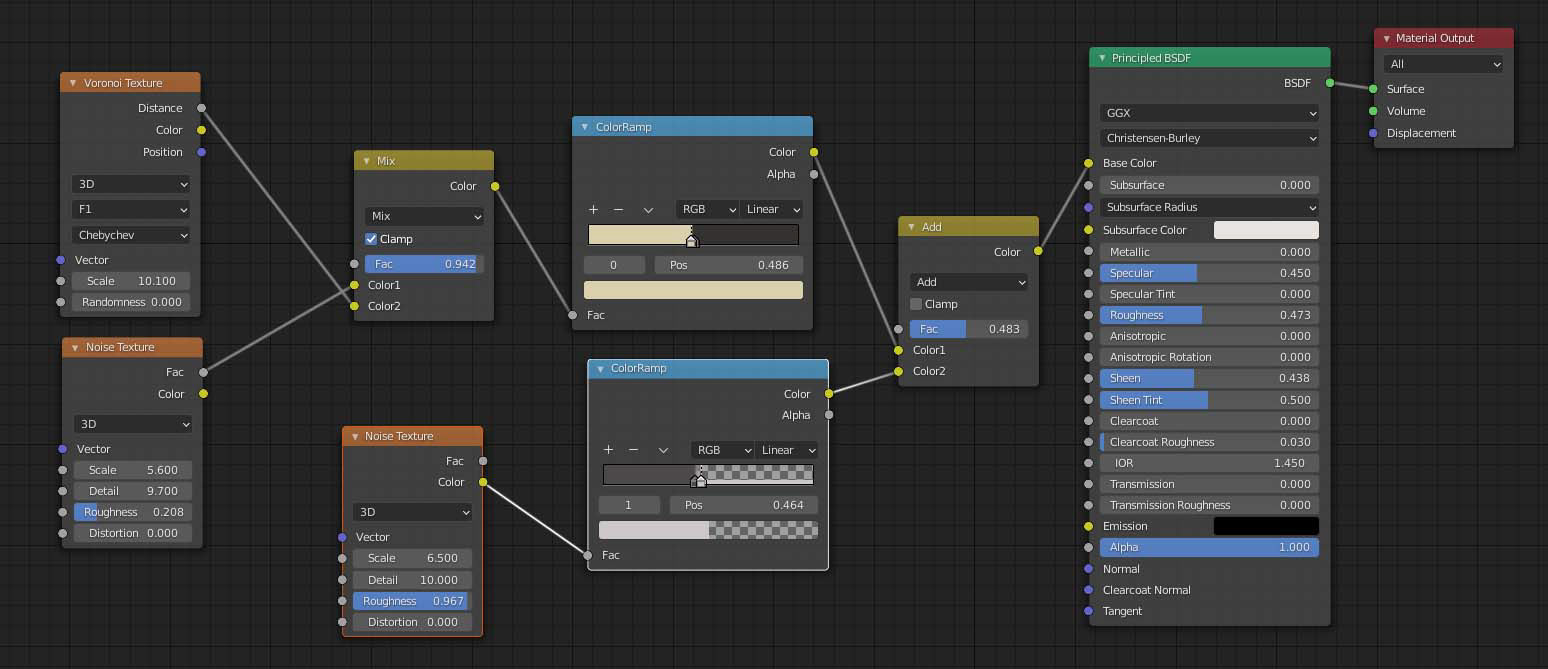Click Voronoi Scale field 10.100
This screenshot has width=1548, height=669.
click(130, 281)
